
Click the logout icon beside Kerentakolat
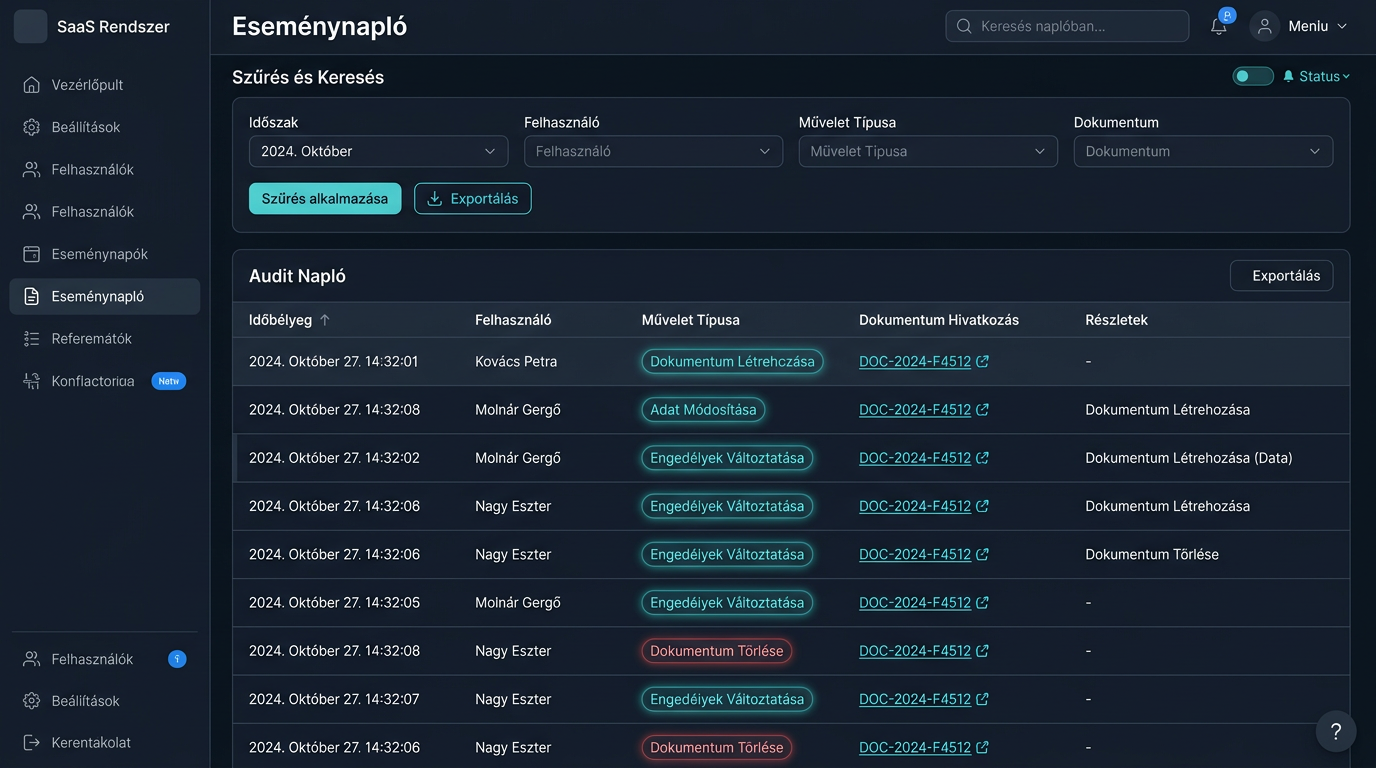tap(32, 743)
